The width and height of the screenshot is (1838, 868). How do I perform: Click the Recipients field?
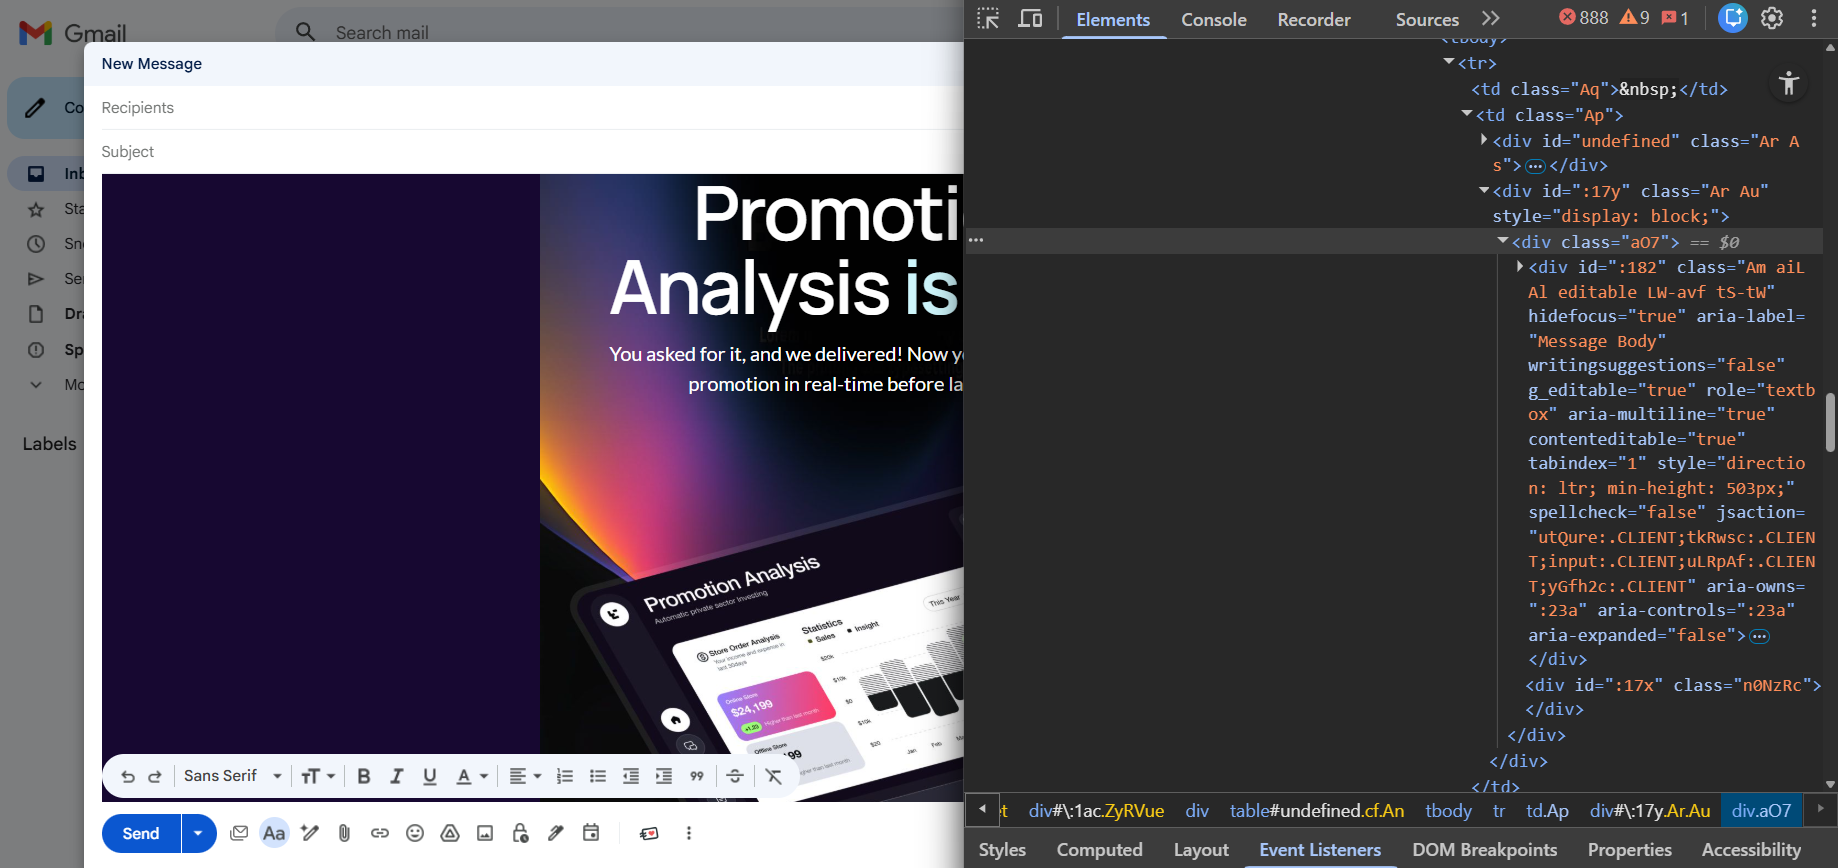(532, 108)
